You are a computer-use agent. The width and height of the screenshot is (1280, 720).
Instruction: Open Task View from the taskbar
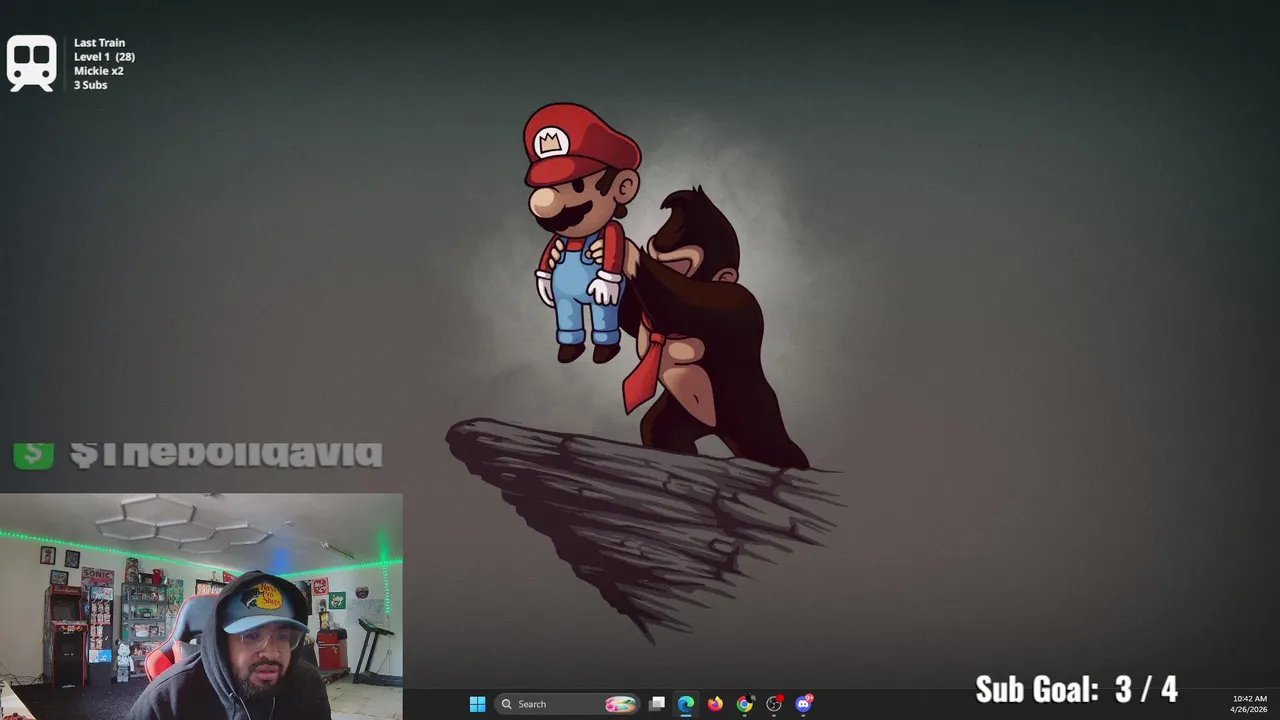point(657,704)
